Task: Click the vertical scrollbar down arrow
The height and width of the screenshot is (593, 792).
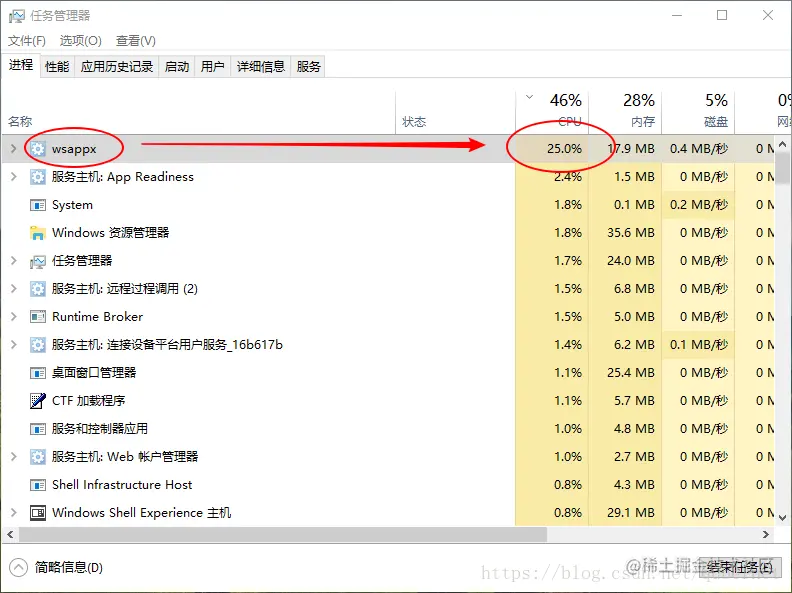Action: (782, 518)
